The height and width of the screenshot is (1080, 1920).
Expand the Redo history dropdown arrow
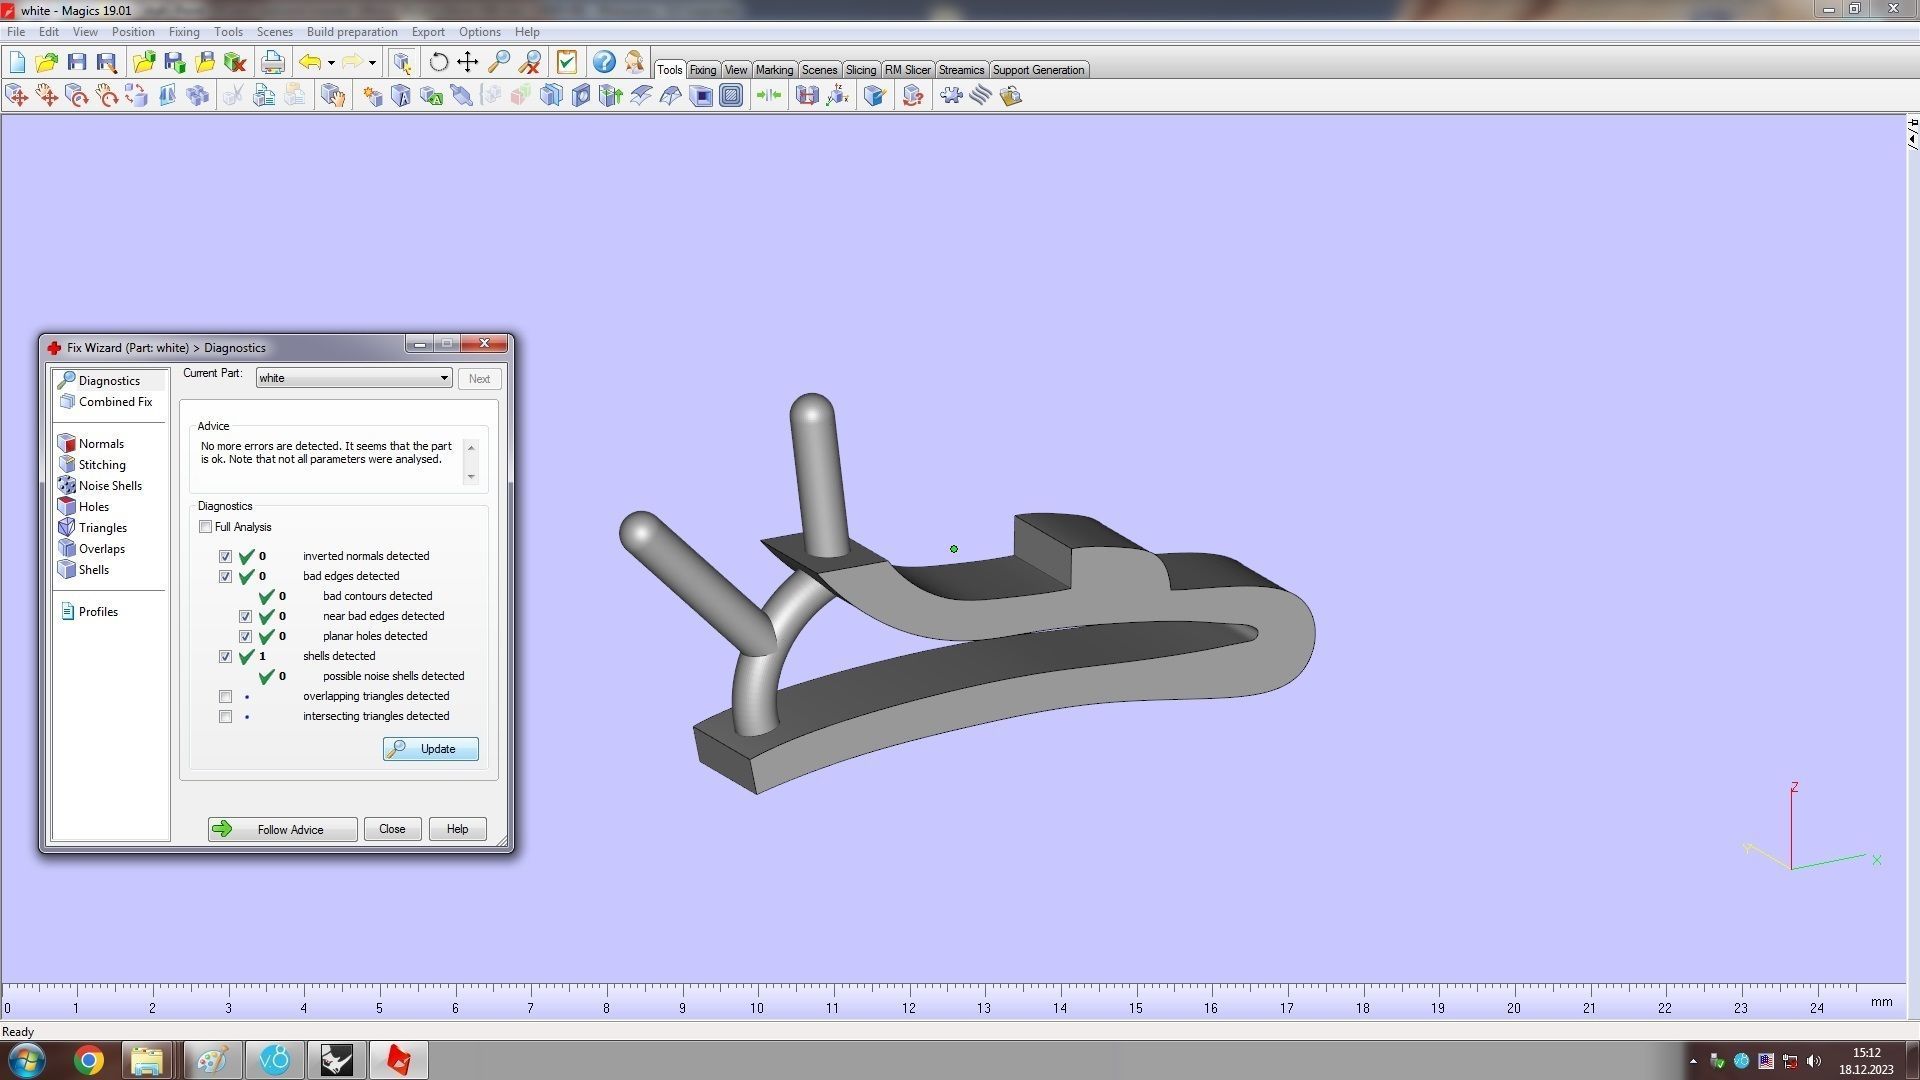click(372, 63)
